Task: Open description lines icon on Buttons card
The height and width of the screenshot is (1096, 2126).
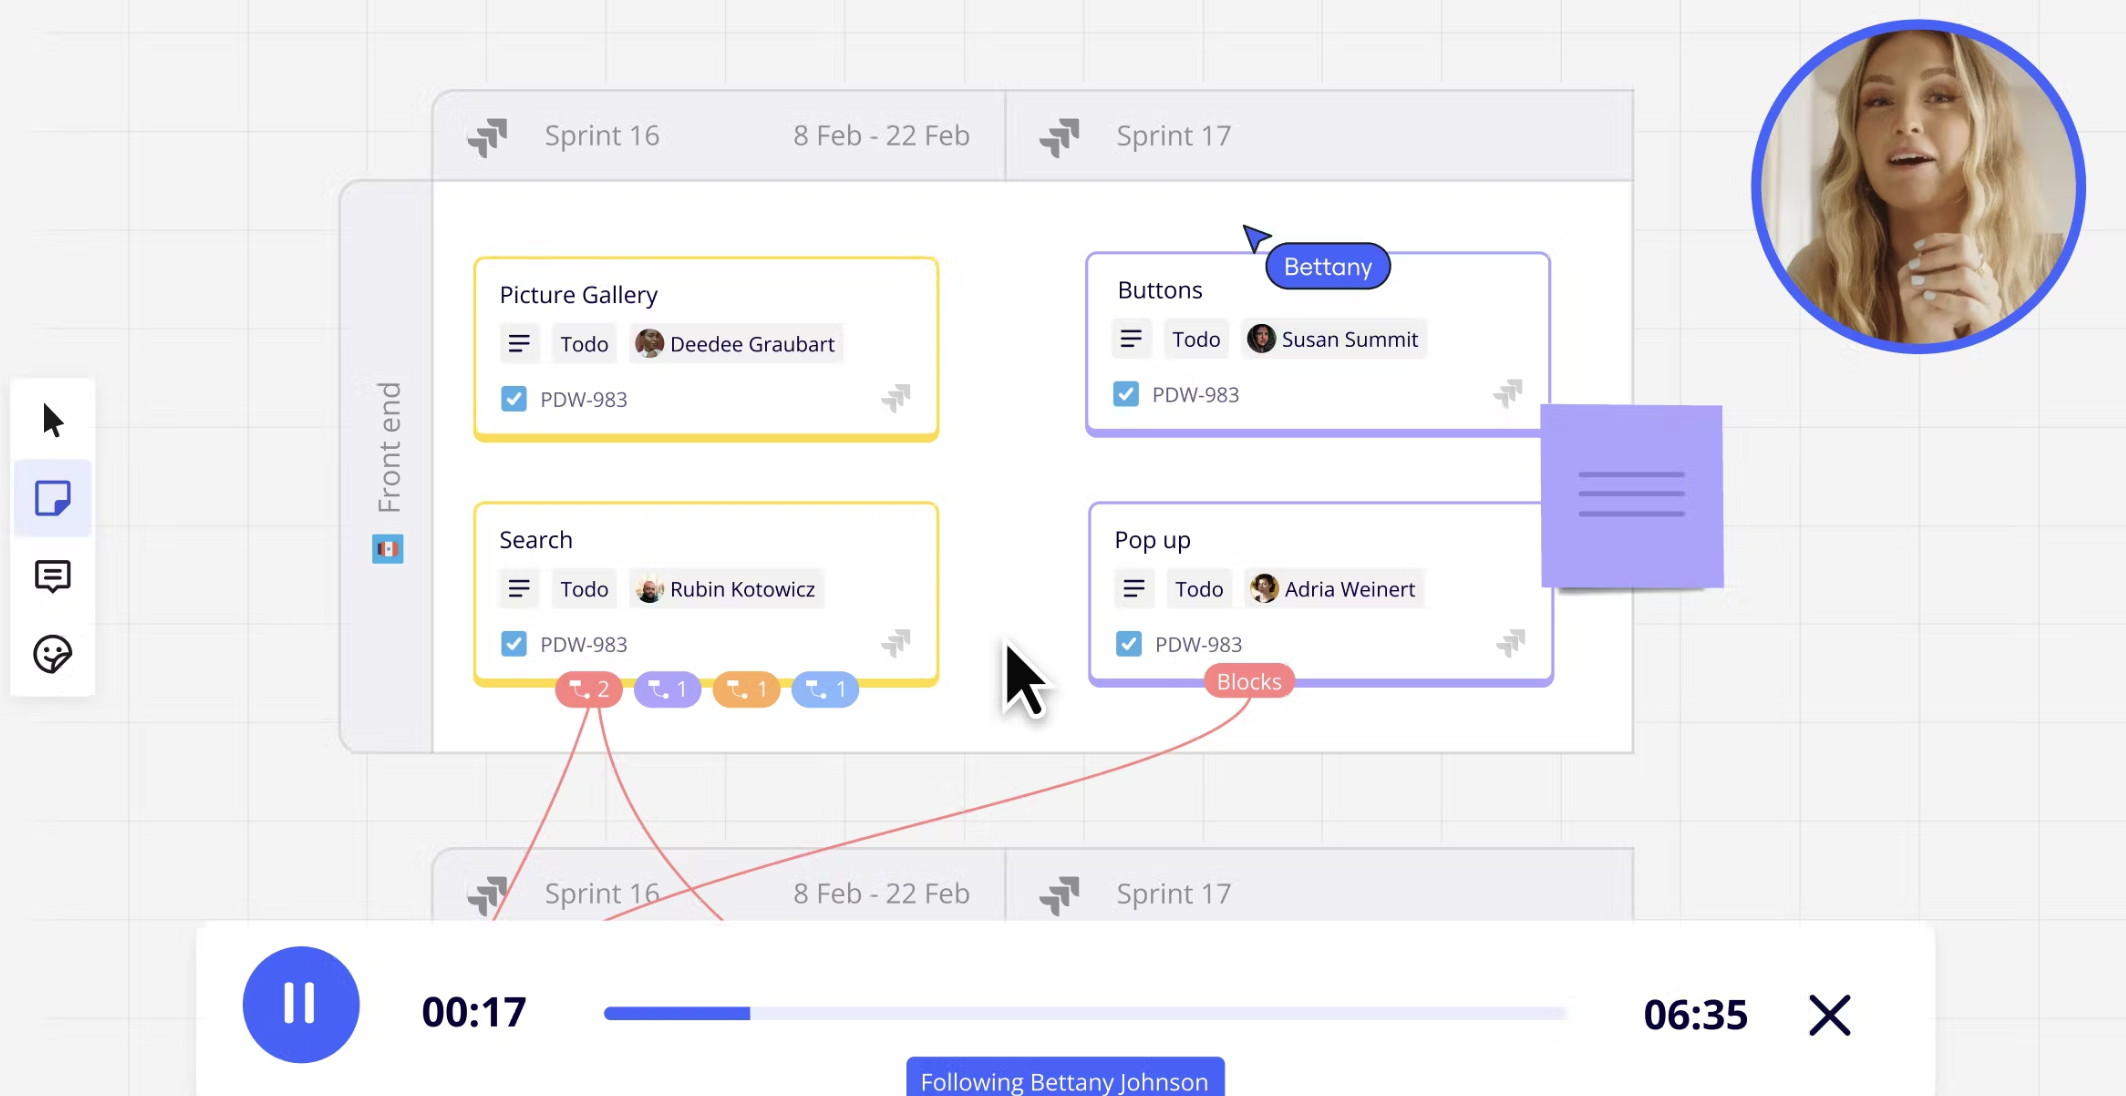Action: click(1131, 339)
